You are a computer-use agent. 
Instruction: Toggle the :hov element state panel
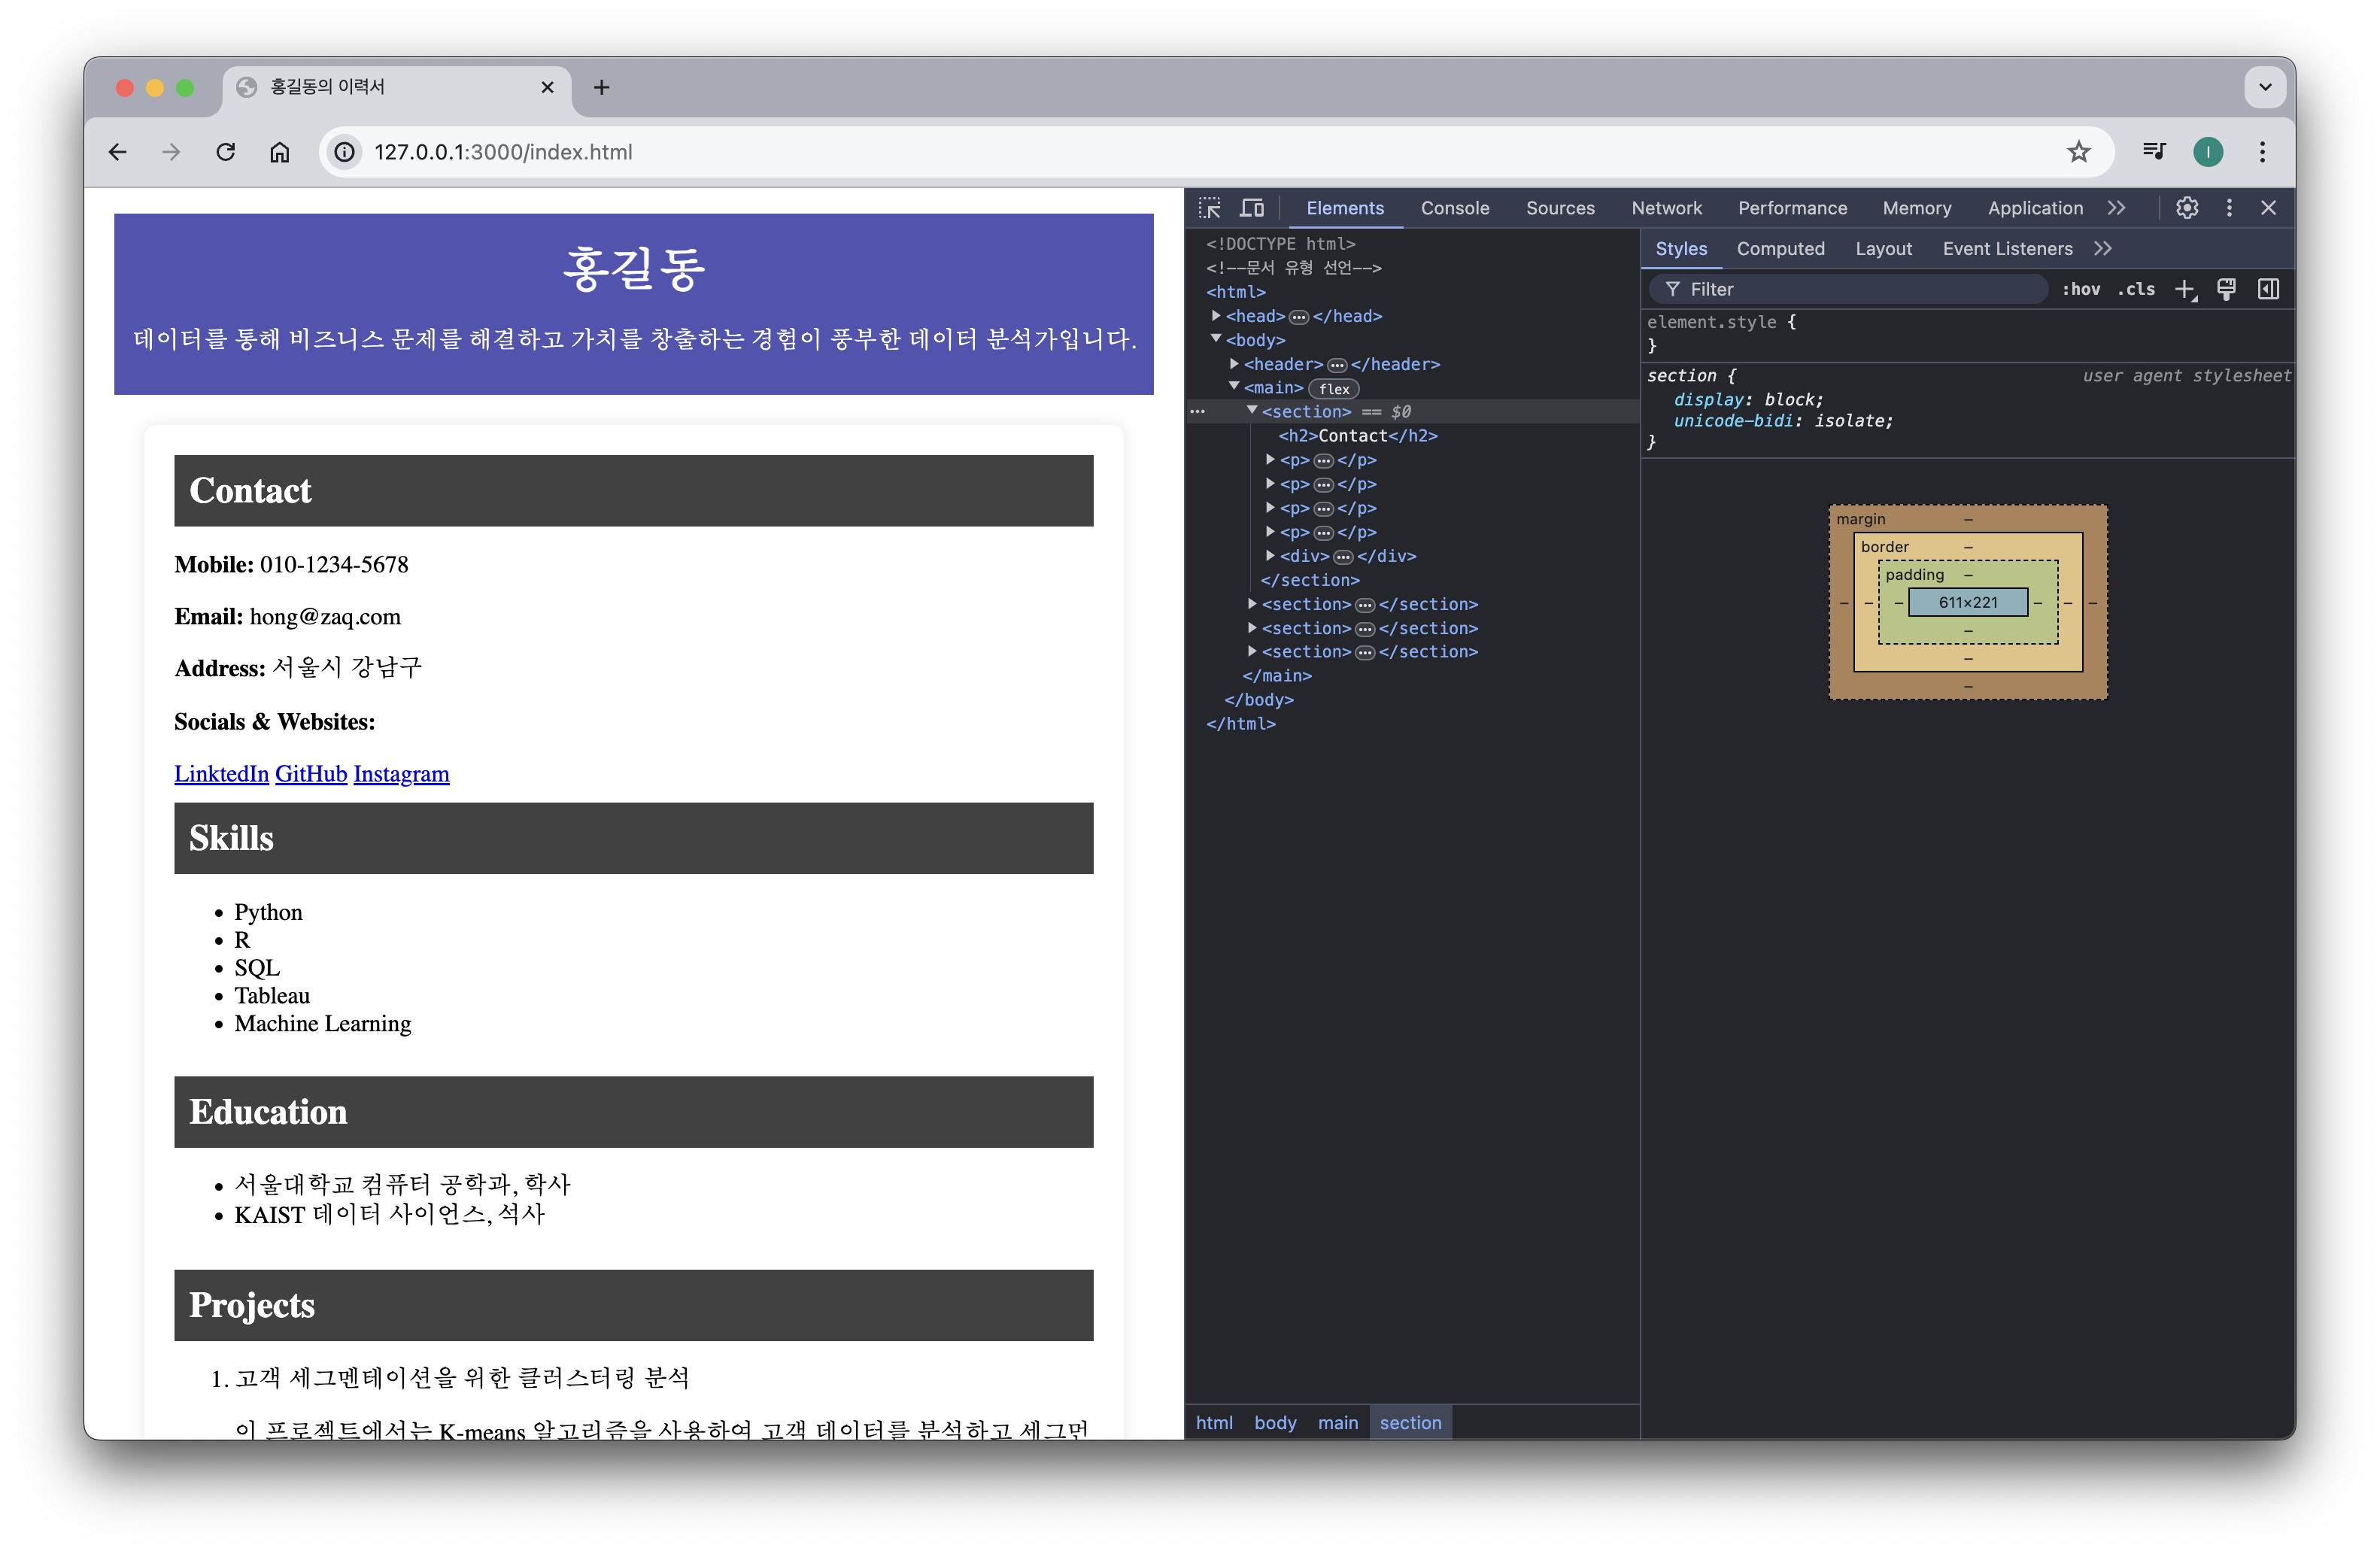pos(2081,290)
